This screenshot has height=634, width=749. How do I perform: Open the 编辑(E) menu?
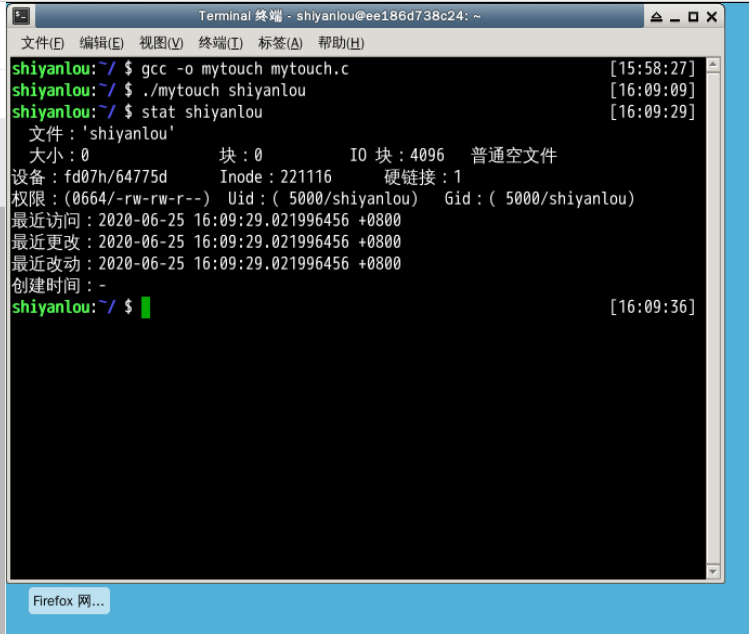click(101, 43)
